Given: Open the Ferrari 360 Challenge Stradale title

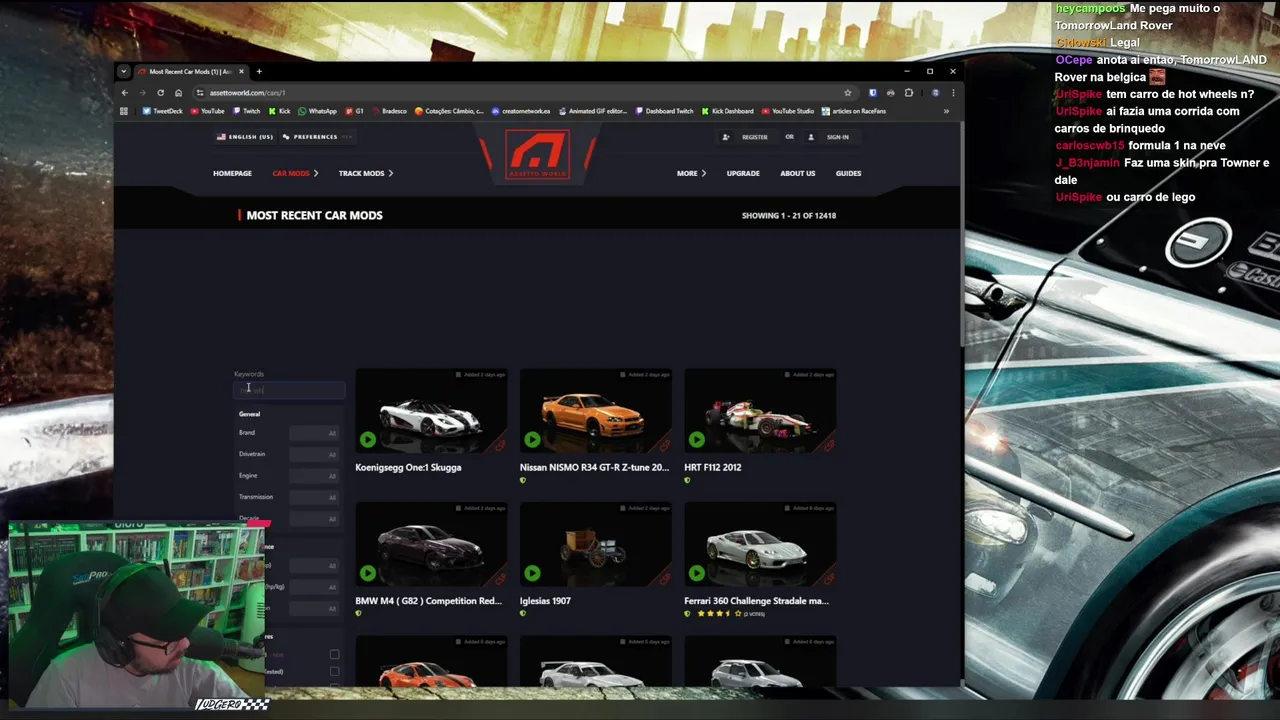Looking at the screenshot, I should (x=756, y=601).
